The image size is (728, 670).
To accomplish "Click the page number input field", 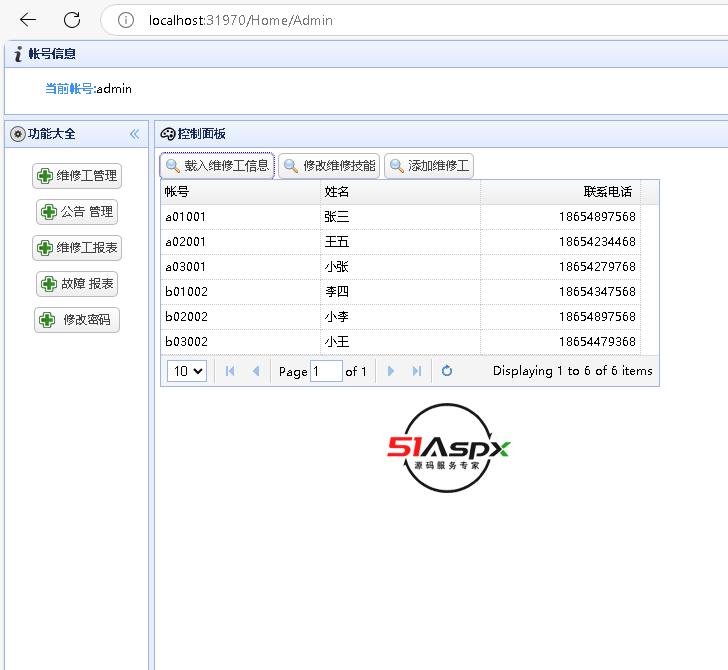I will (326, 371).
